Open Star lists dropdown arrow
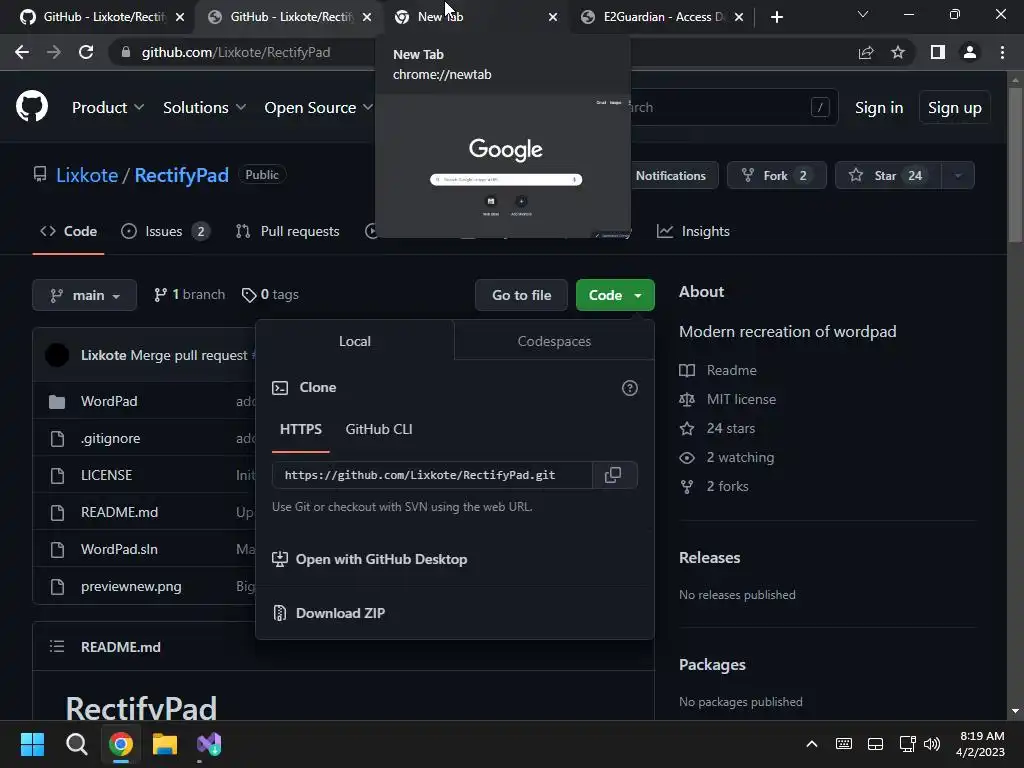 click(958, 176)
